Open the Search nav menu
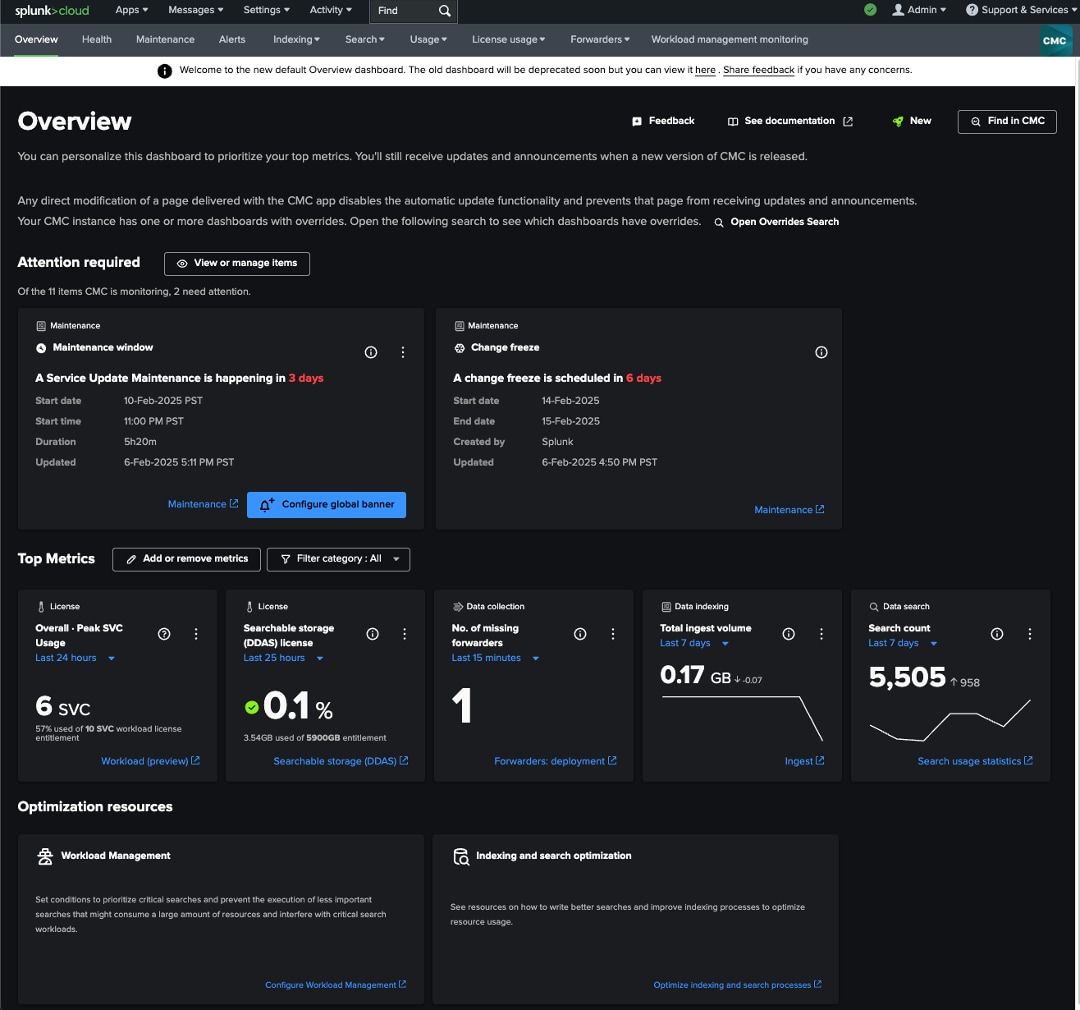The image size is (1080, 1010). coord(365,40)
